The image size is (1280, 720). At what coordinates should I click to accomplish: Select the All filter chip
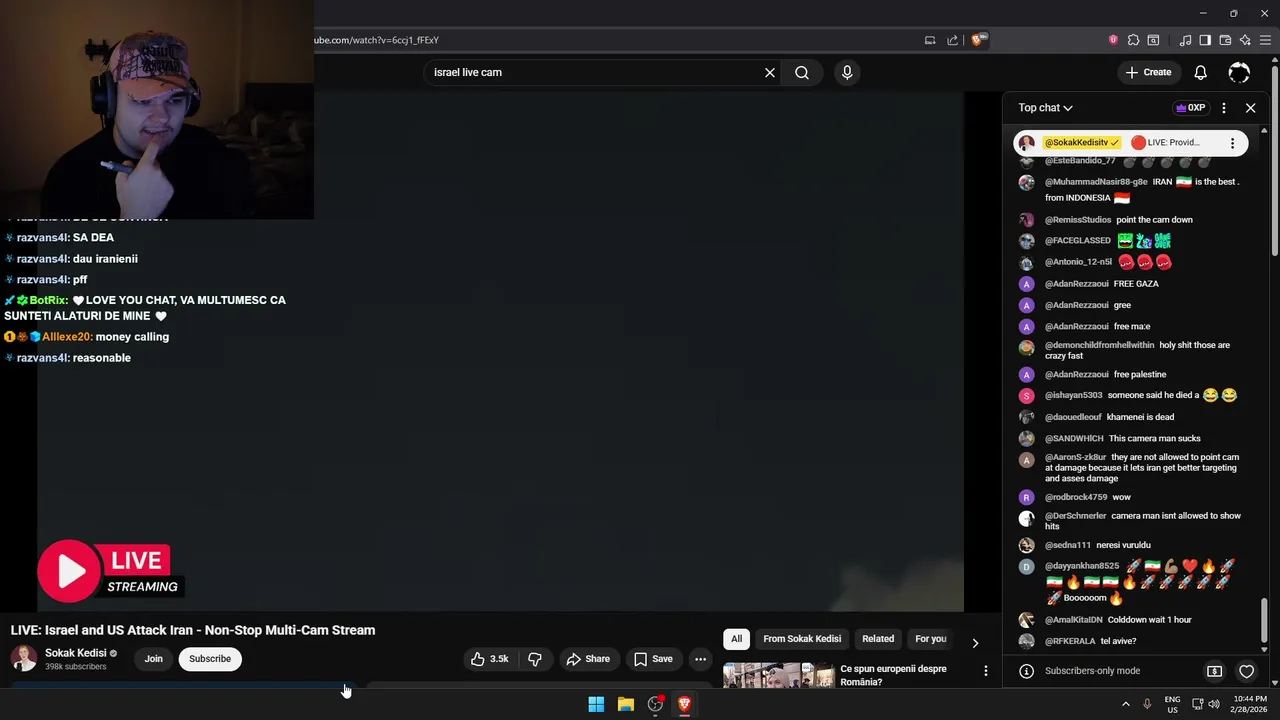(736, 639)
